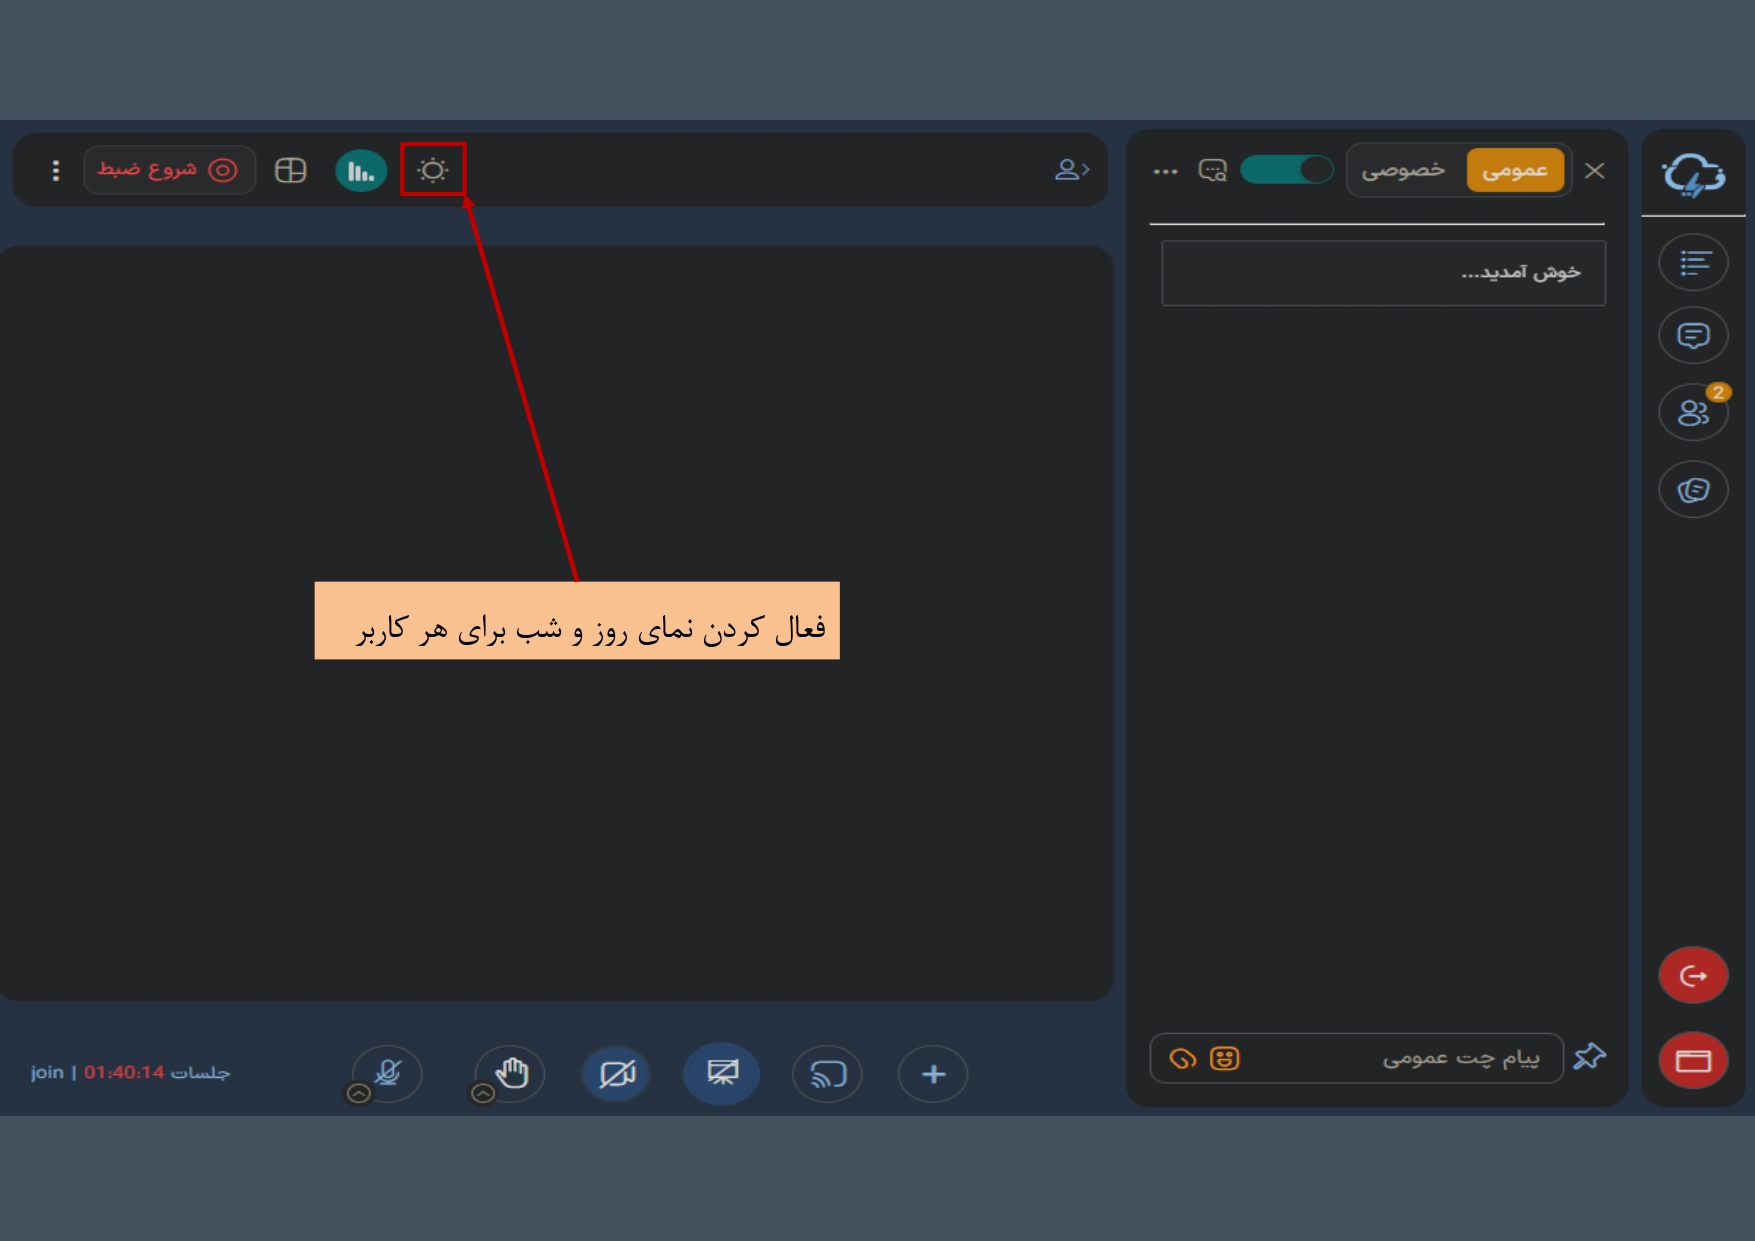Change layout with the grid icon

point(291,171)
